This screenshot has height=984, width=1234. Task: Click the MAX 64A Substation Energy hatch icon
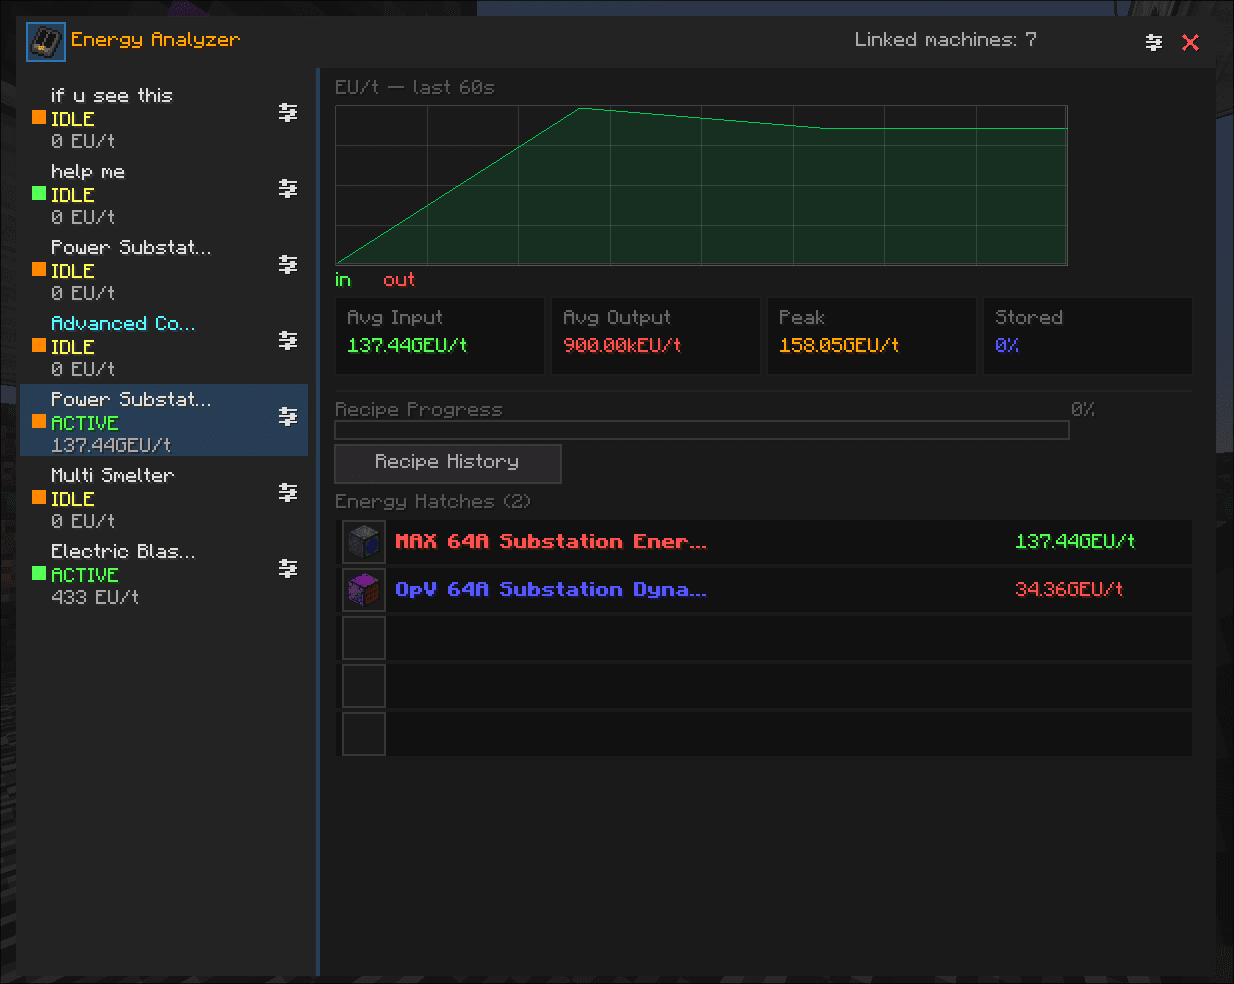click(364, 542)
